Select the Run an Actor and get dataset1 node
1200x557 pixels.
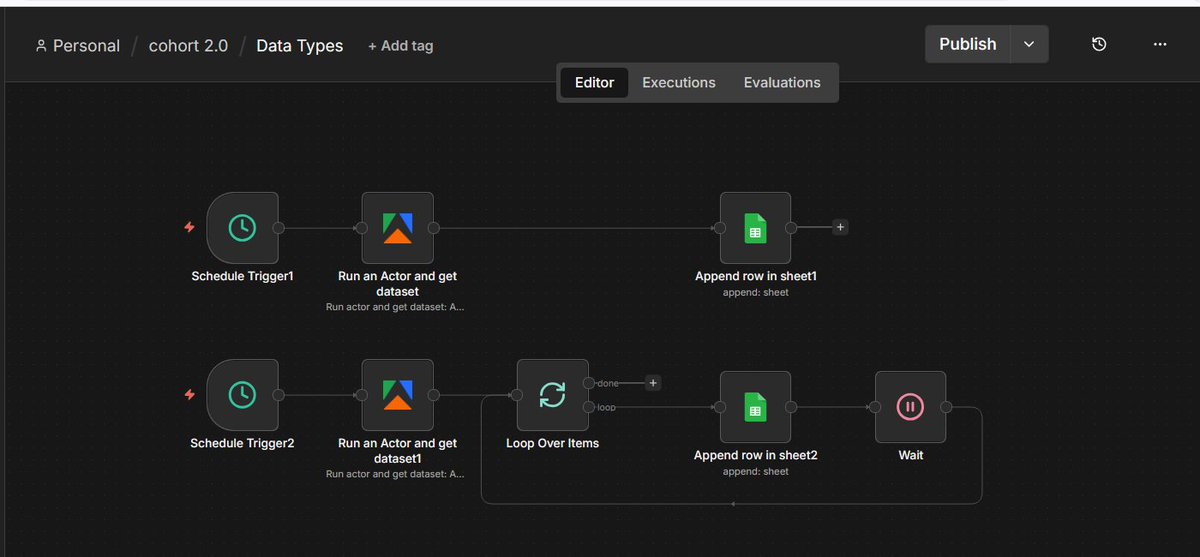click(x=397, y=395)
